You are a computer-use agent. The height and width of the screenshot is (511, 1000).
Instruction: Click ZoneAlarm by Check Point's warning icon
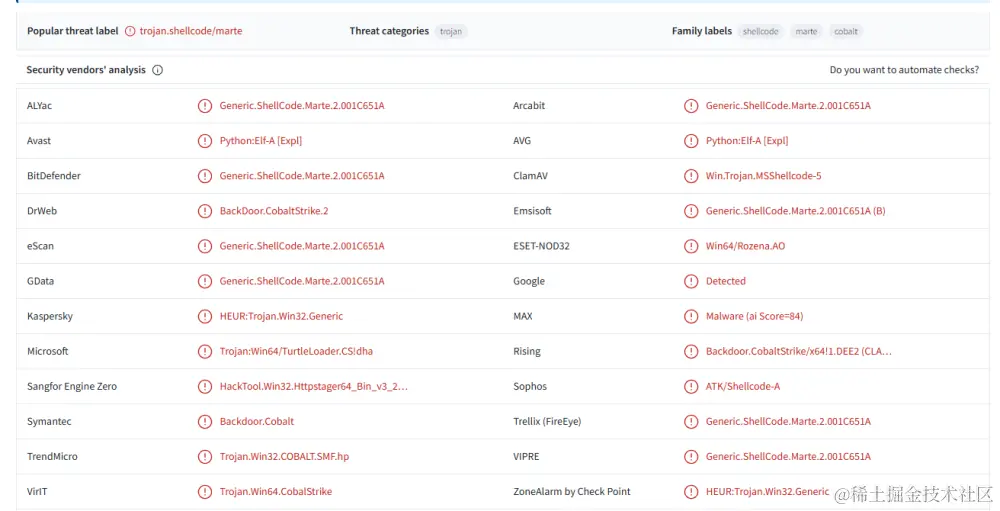[x=691, y=492]
